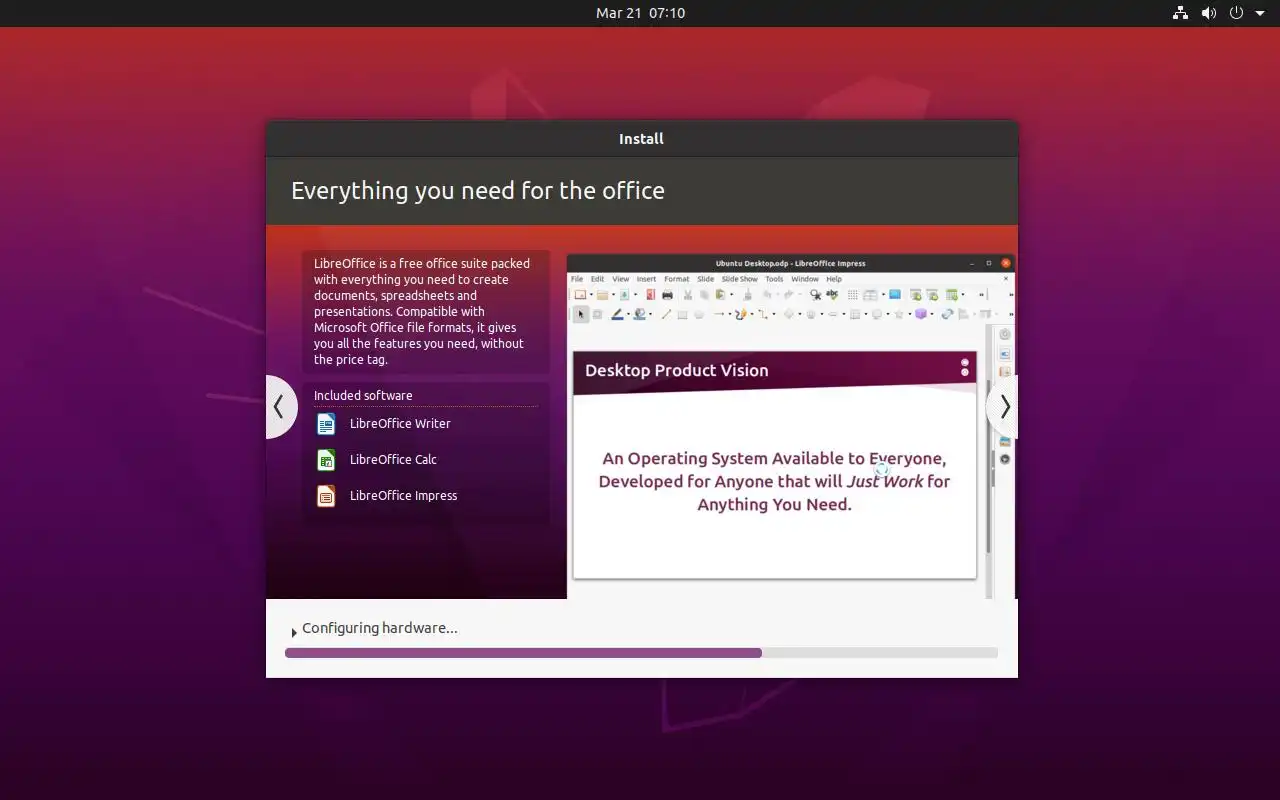Click the Configuring hardware status text
The height and width of the screenshot is (800, 1280).
tap(380, 629)
